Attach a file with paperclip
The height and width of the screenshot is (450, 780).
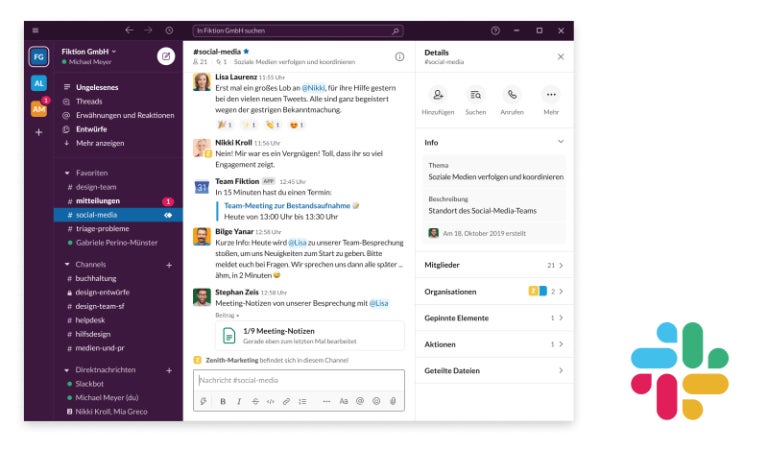[x=393, y=401]
